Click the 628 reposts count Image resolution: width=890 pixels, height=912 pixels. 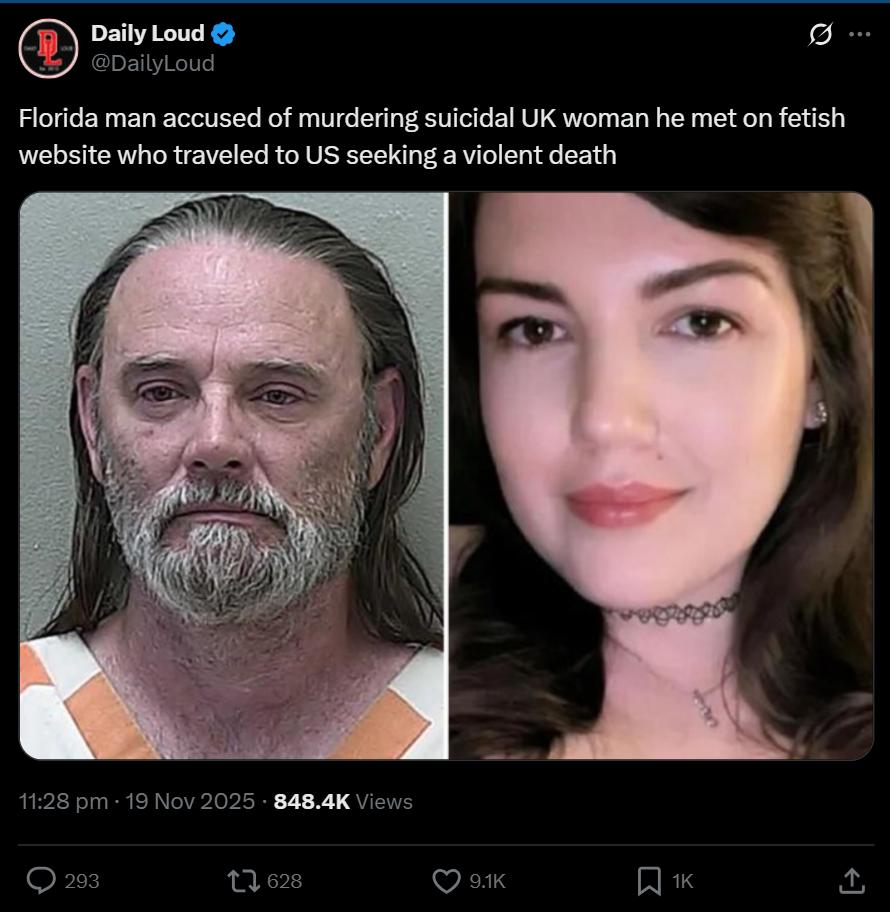[284, 881]
